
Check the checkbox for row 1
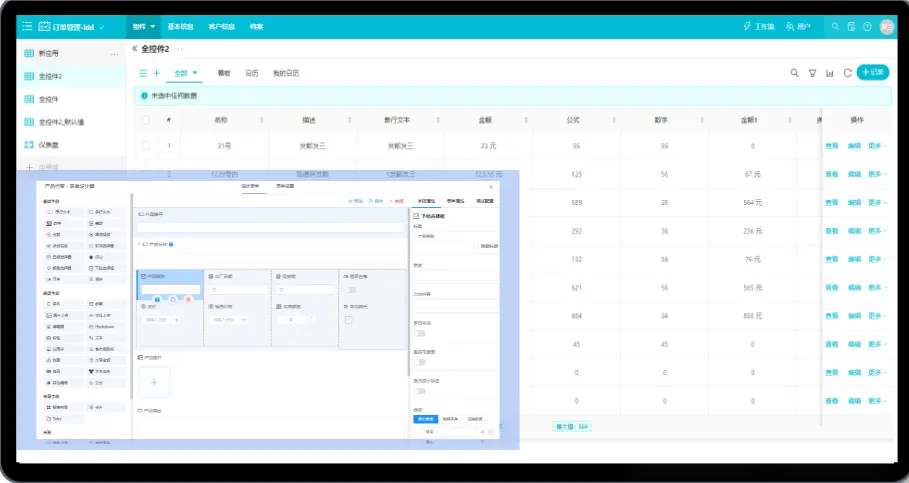(146, 146)
